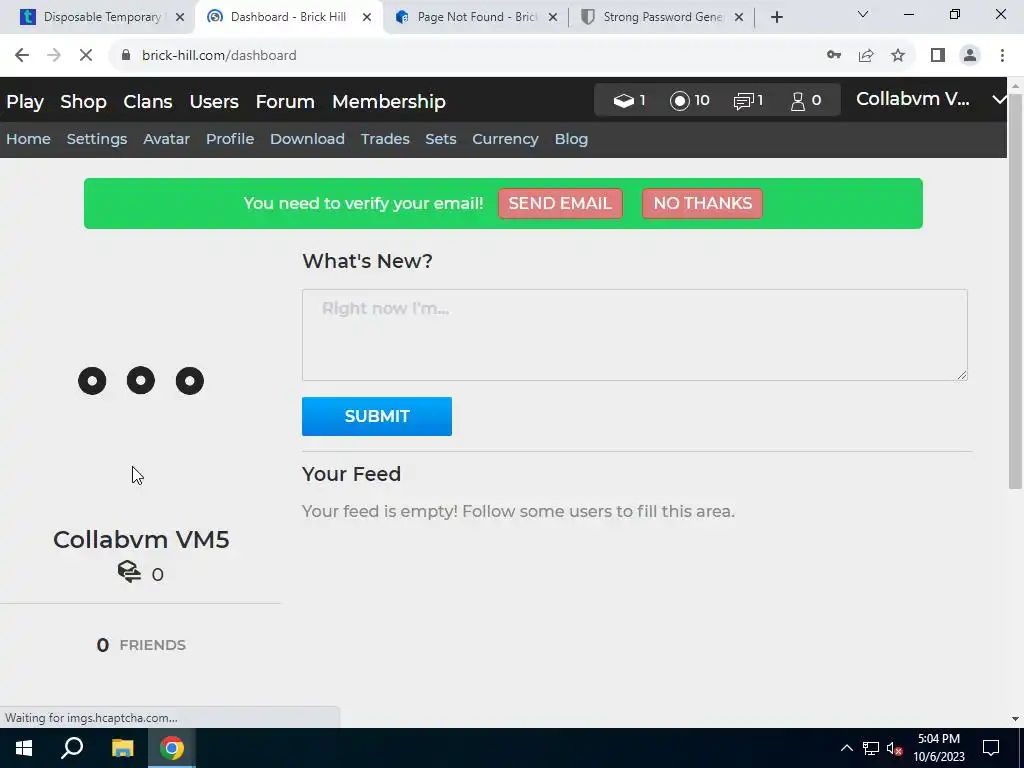Click the 0 FRIENDS label
This screenshot has height=768, width=1024.
pyautogui.click(x=141, y=645)
